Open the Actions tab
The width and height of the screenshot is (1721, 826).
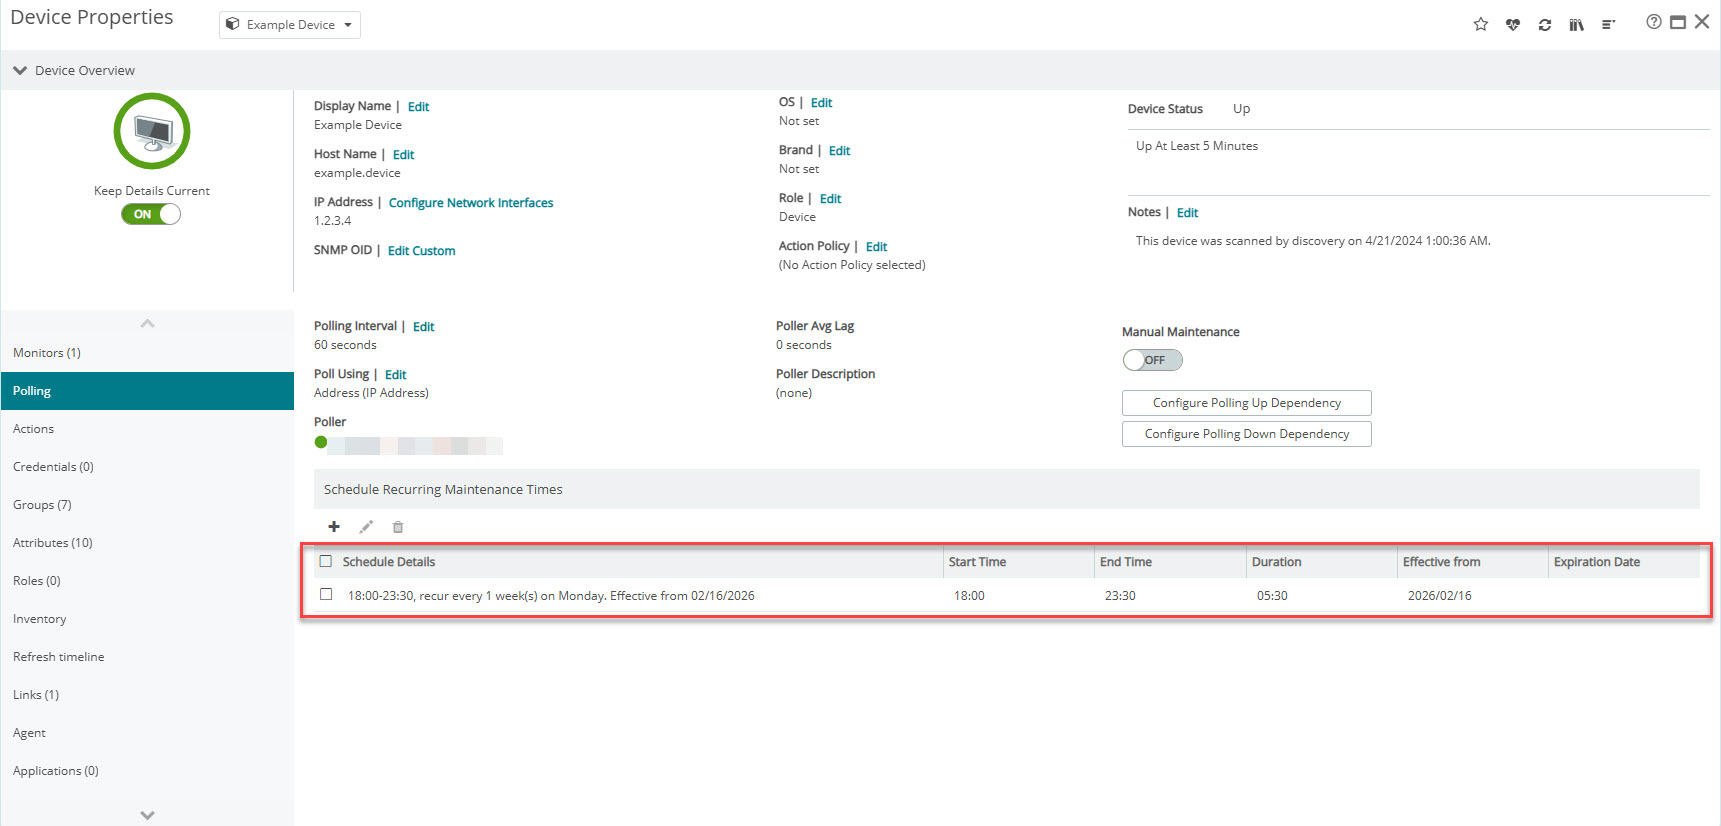(147, 429)
